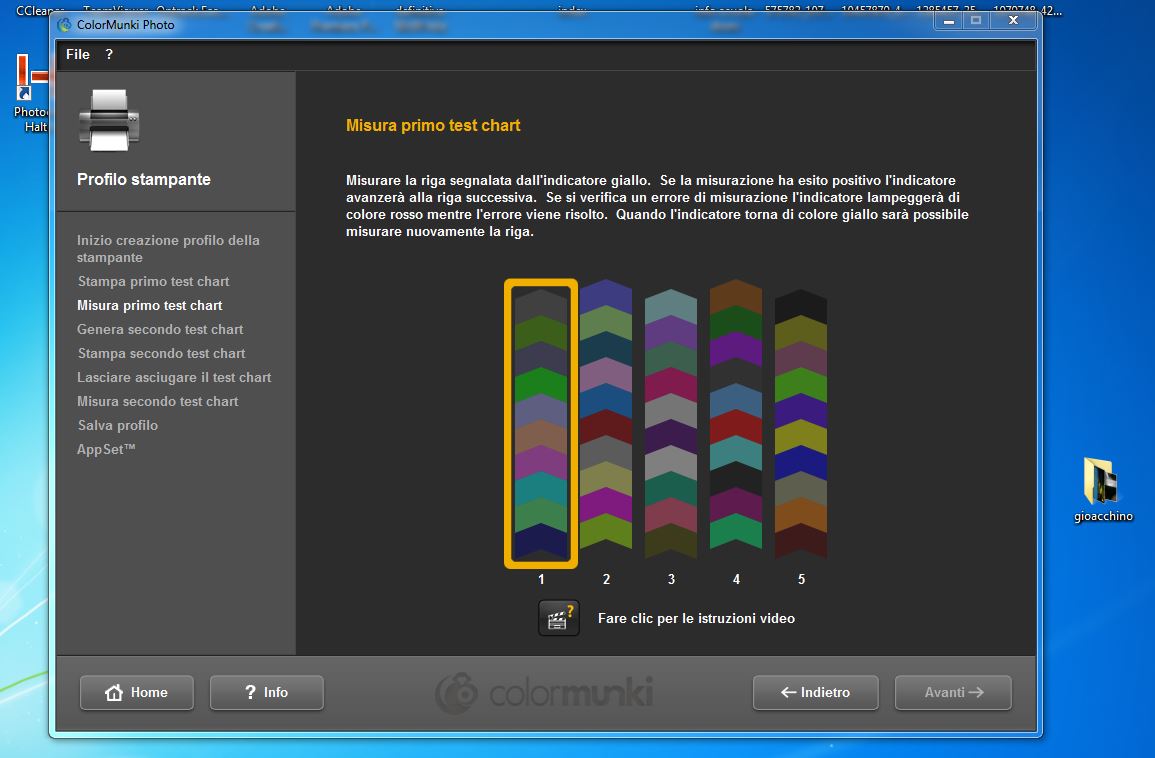Screen dimensions: 1155x758
Task: Select color strip row 5
Action: [801, 424]
